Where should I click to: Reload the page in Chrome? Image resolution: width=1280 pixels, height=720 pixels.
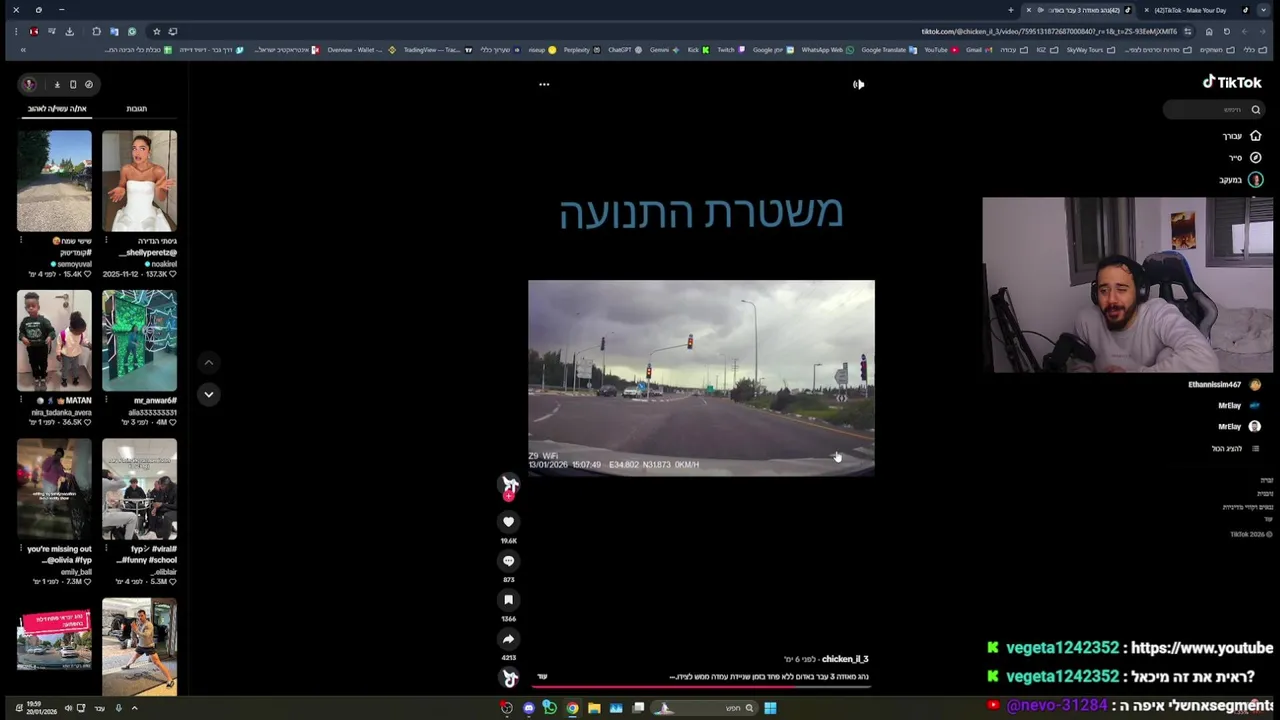pos(1227,31)
